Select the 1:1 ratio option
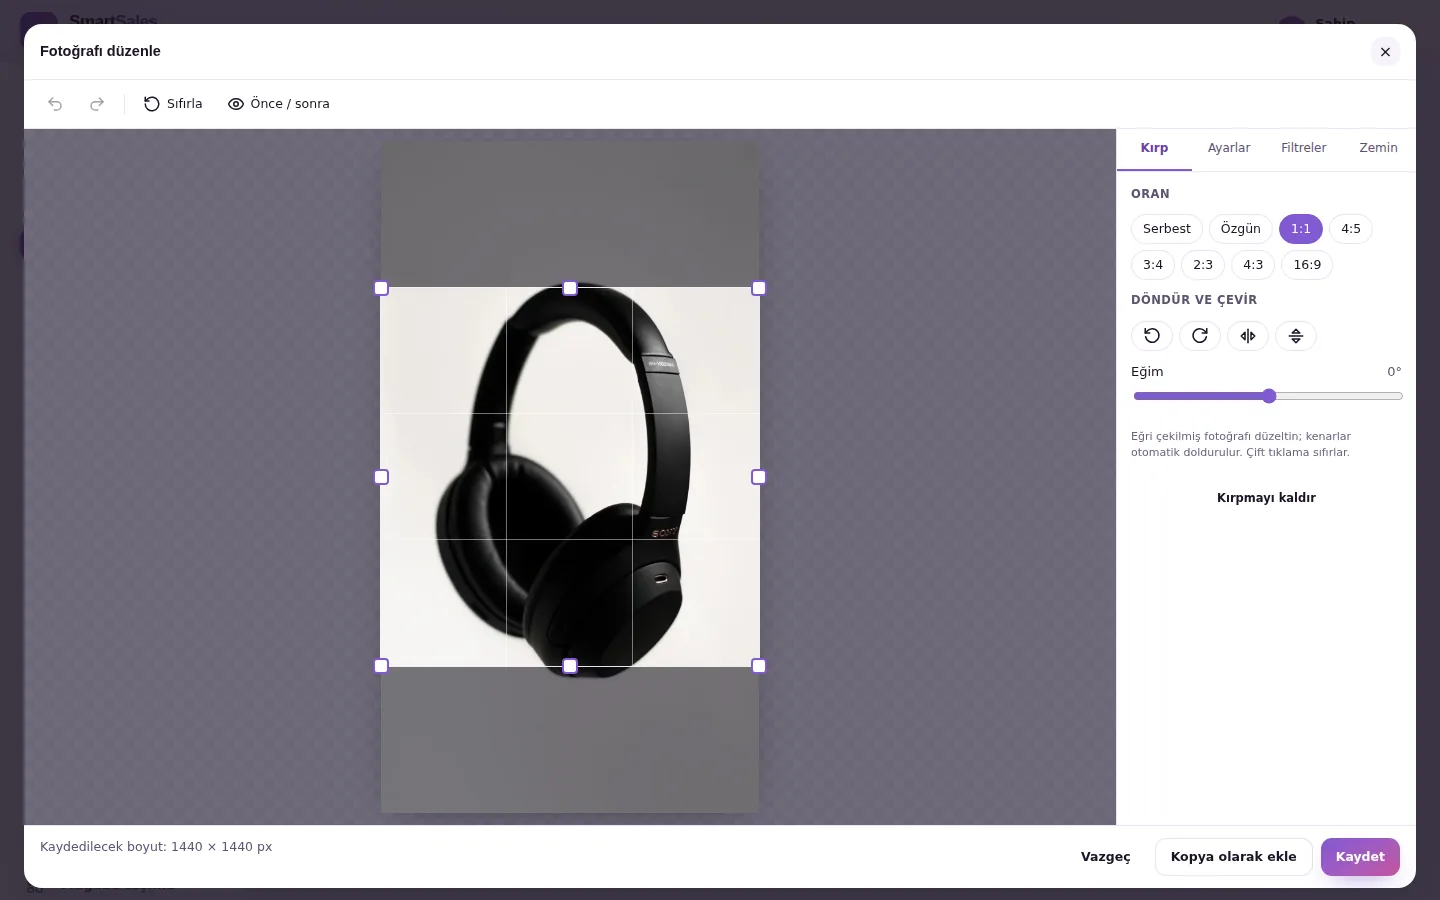This screenshot has height=900, width=1440. point(1301,229)
